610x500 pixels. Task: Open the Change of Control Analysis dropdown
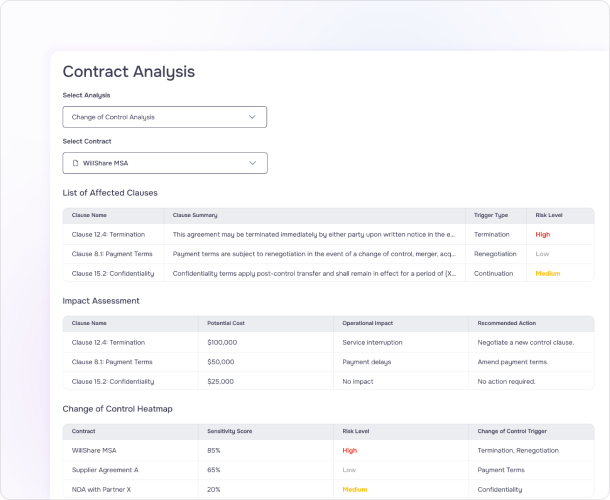(x=165, y=117)
